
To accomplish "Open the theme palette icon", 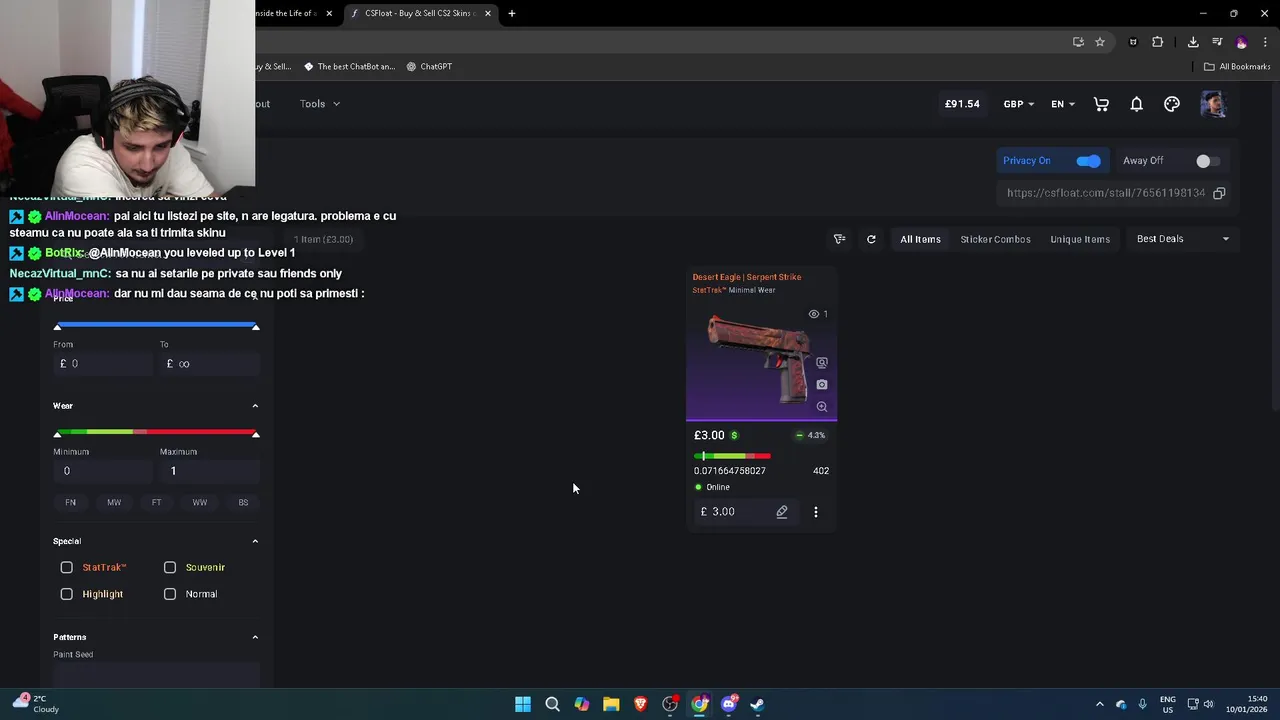I will pos(1172,104).
